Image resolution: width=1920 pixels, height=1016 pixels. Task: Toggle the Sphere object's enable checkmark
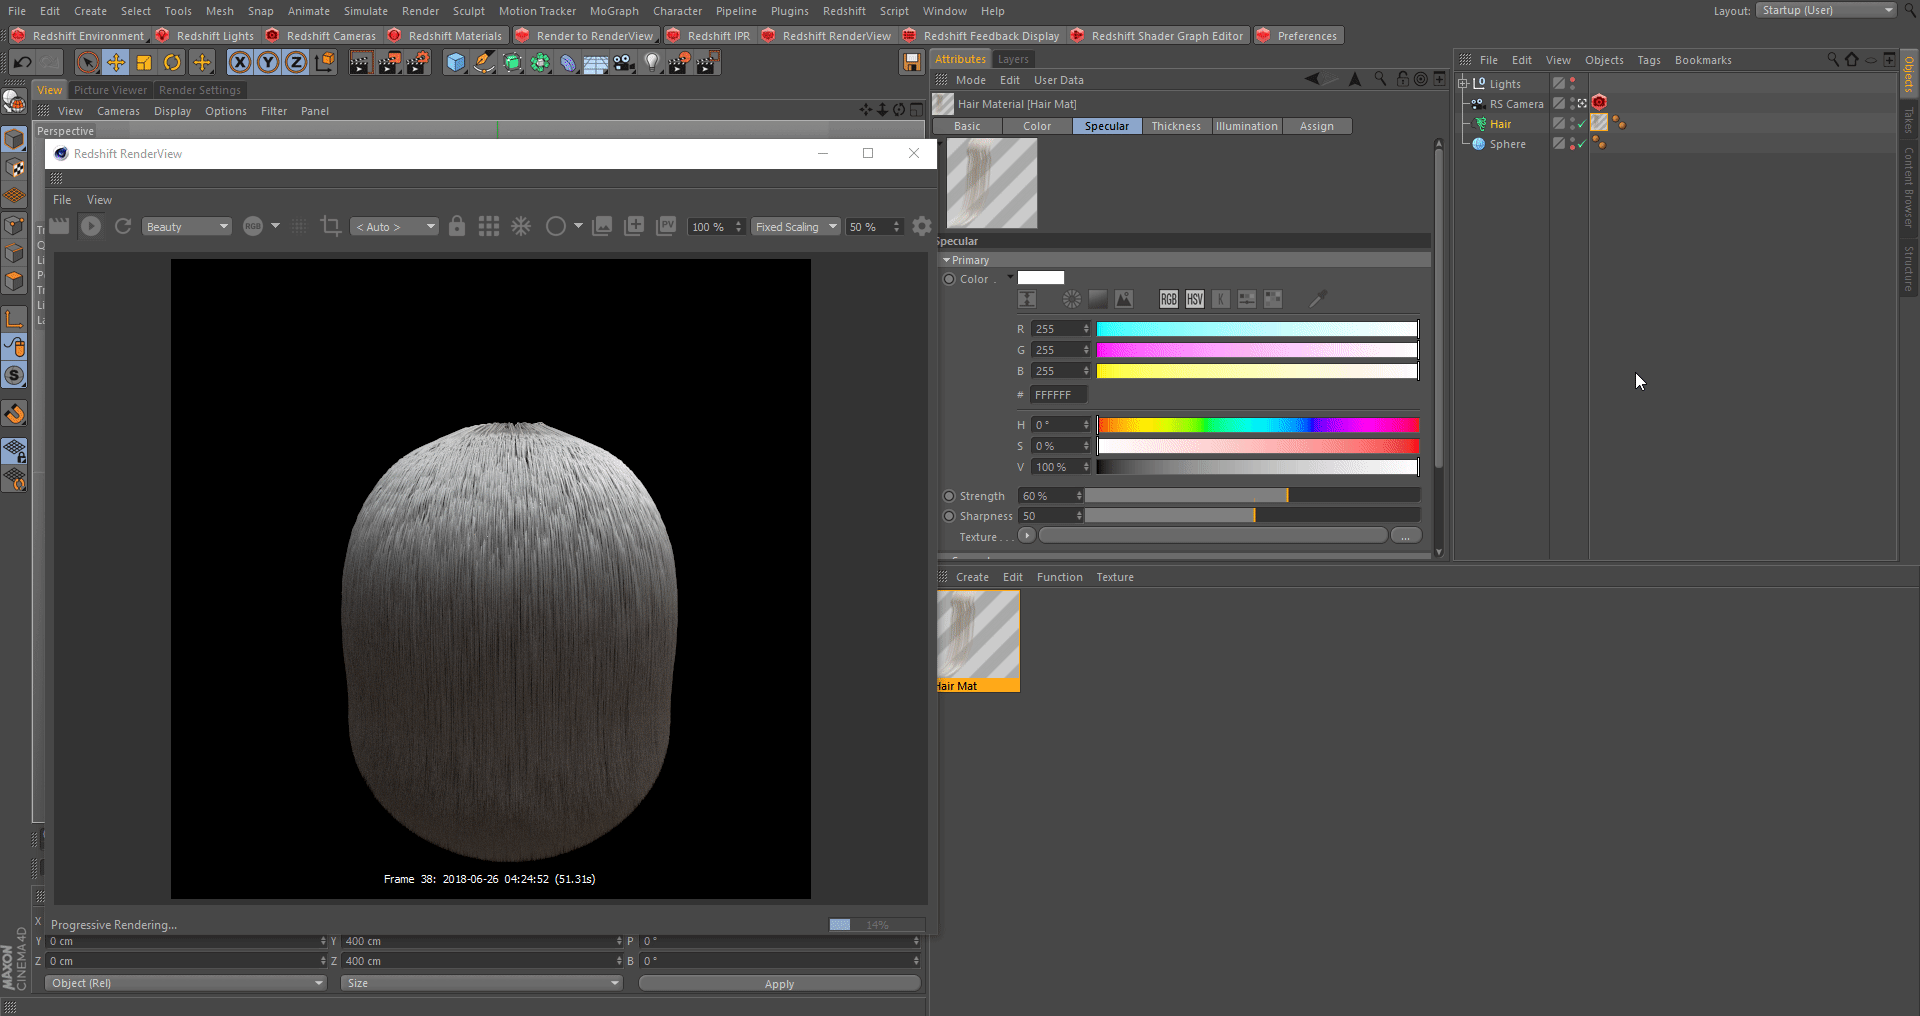coord(1582,143)
